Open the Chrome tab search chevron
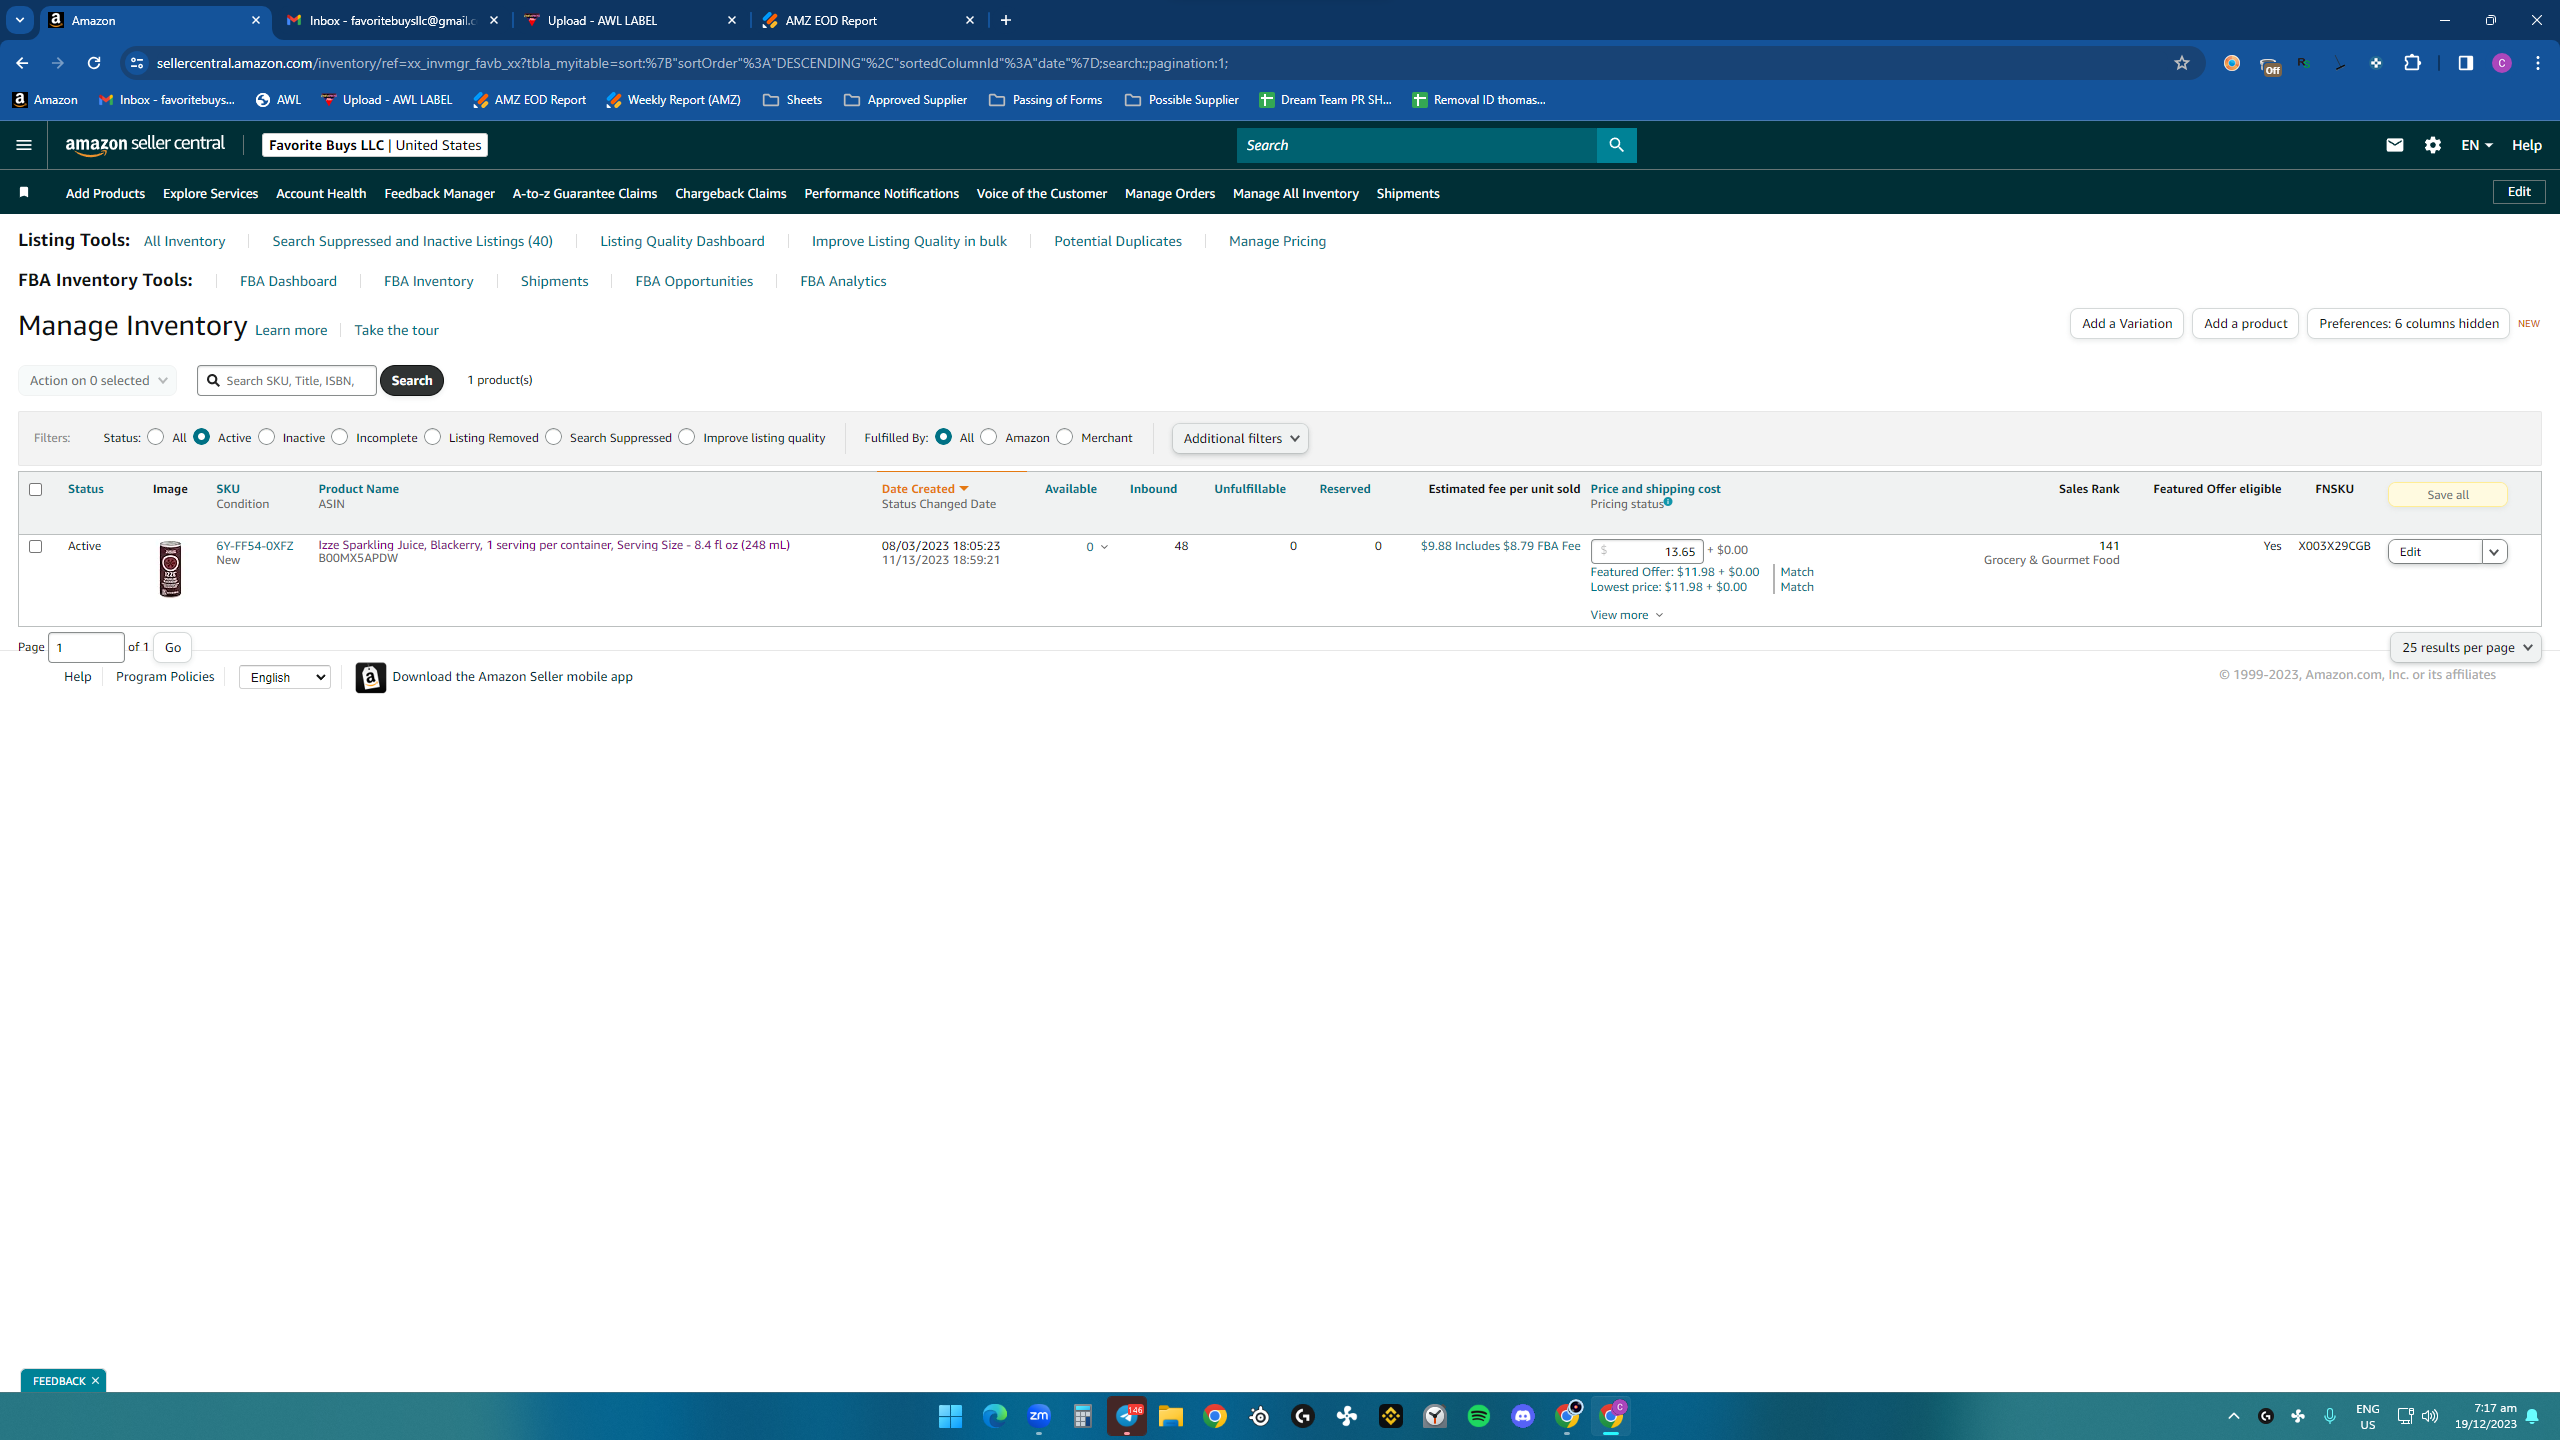The image size is (2560, 1440). coord(19,20)
